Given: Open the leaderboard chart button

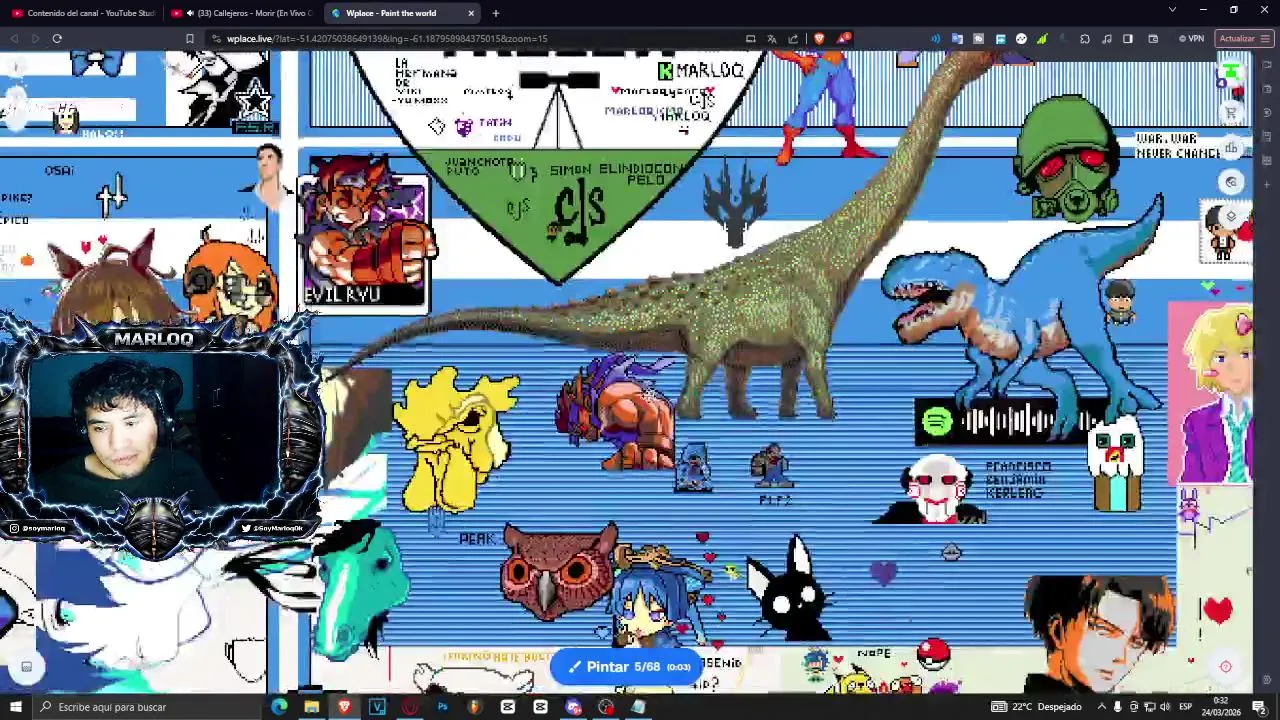Looking at the screenshot, I should click(x=1232, y=148).
